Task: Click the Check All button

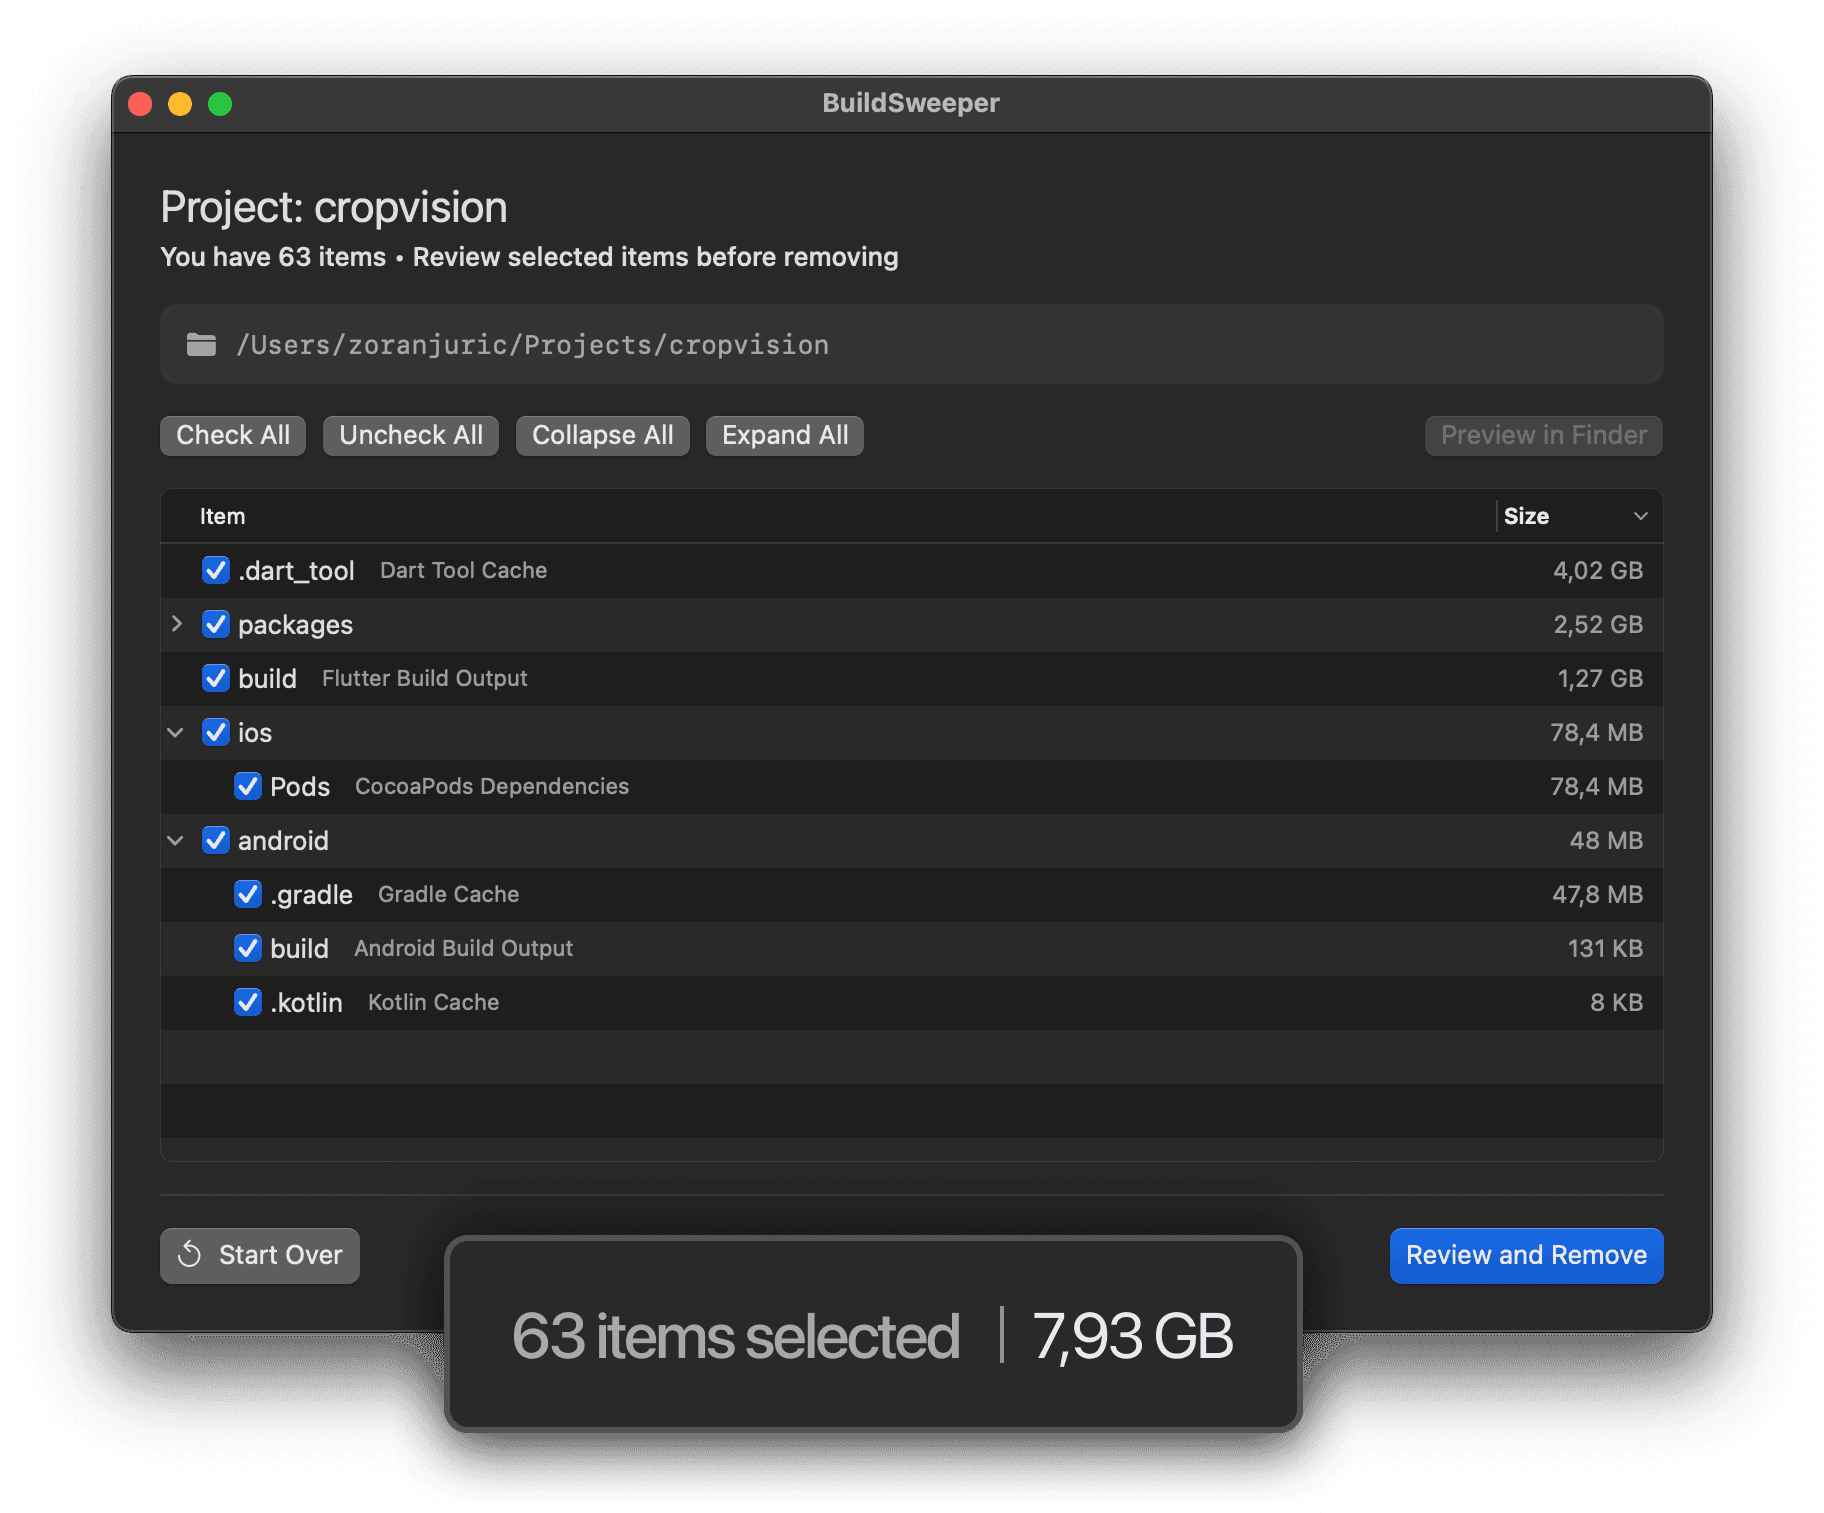Action: tap(232, 435)
